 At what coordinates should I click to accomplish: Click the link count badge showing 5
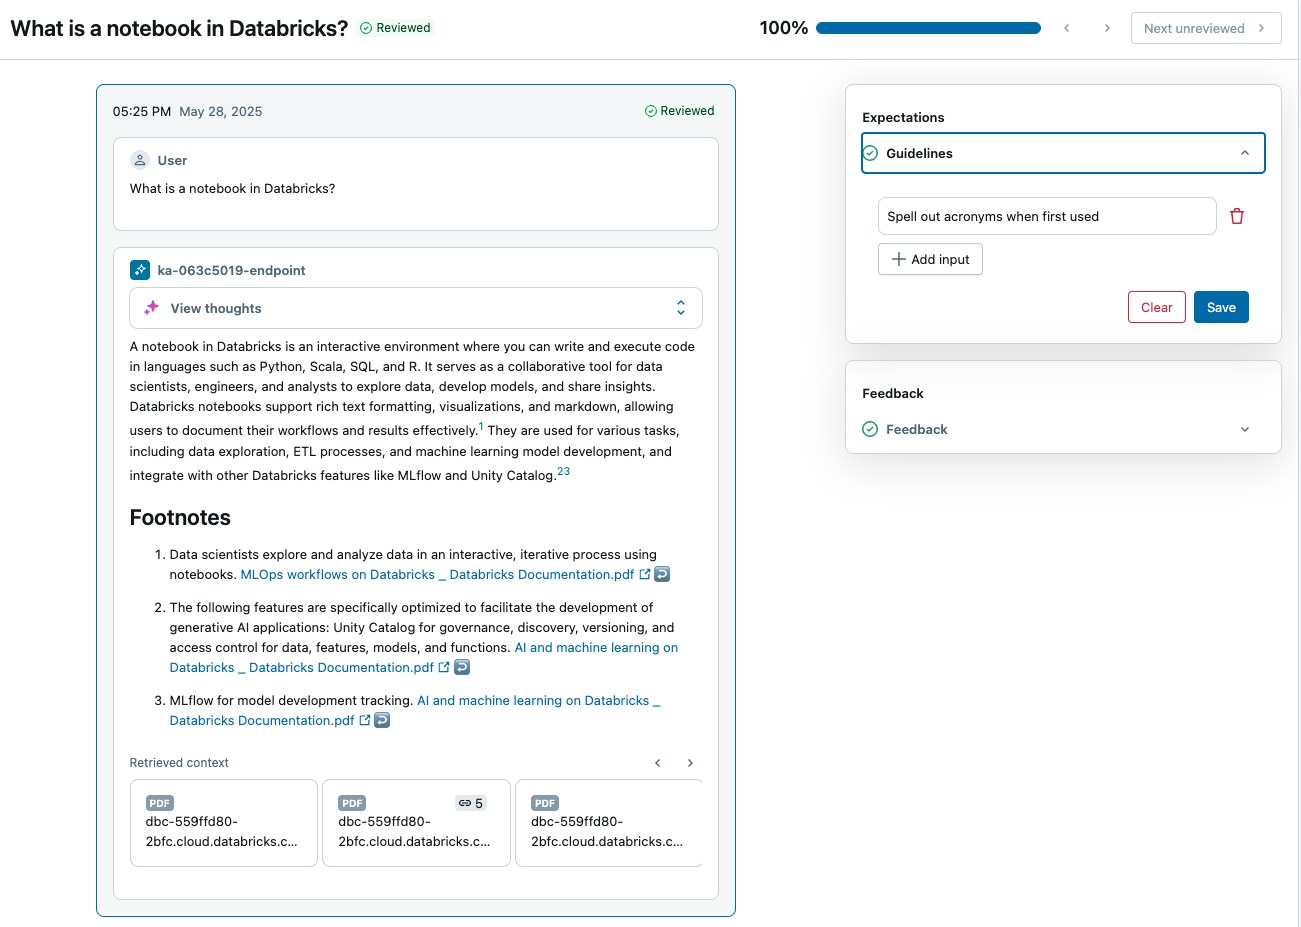pyautogui.click(x=471, y=803)
